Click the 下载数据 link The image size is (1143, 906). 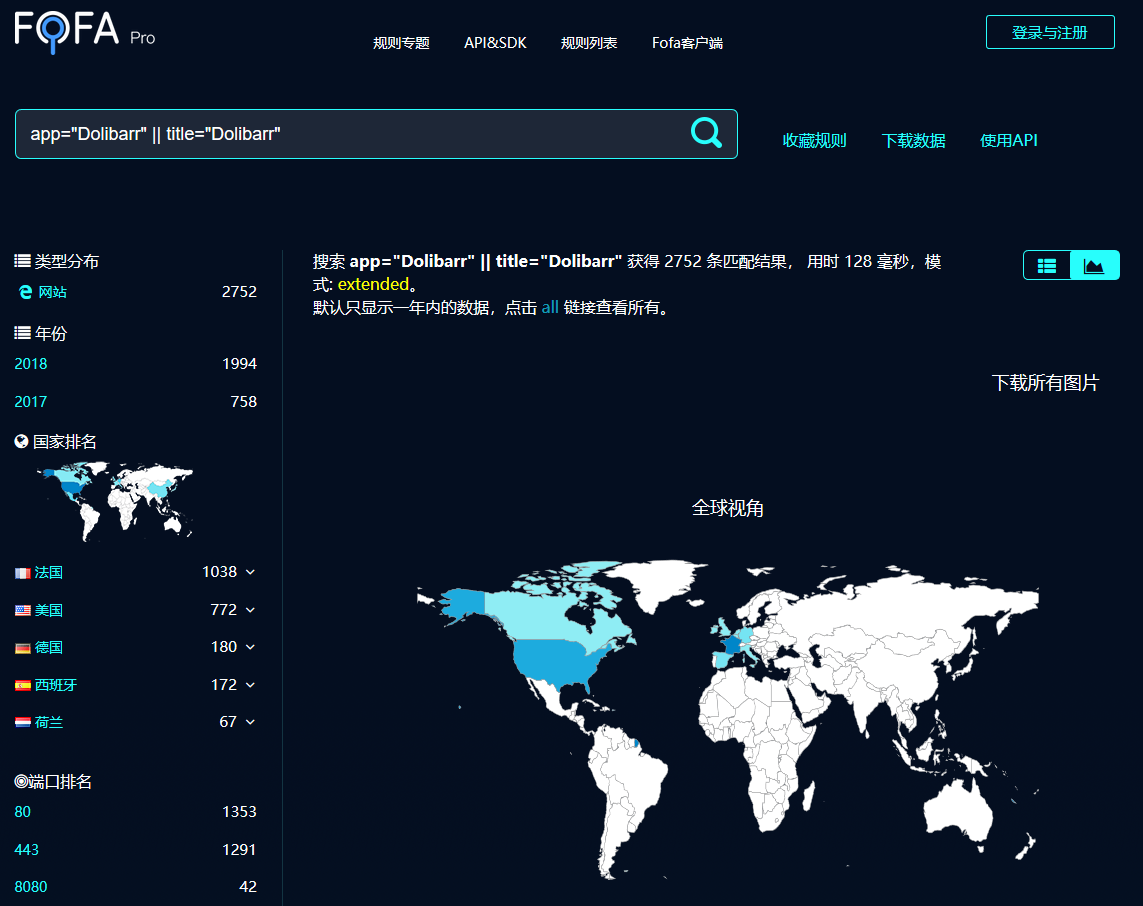click(x=913, y=141)
